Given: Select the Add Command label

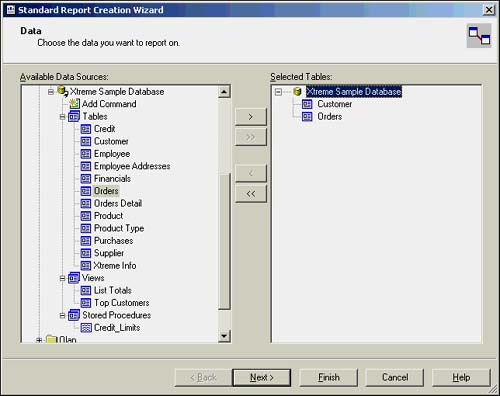Looking at the screenshot, I should pos(109,104).
